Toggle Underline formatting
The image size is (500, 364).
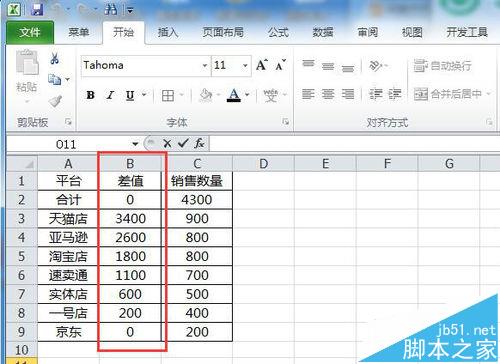point(130,96)
